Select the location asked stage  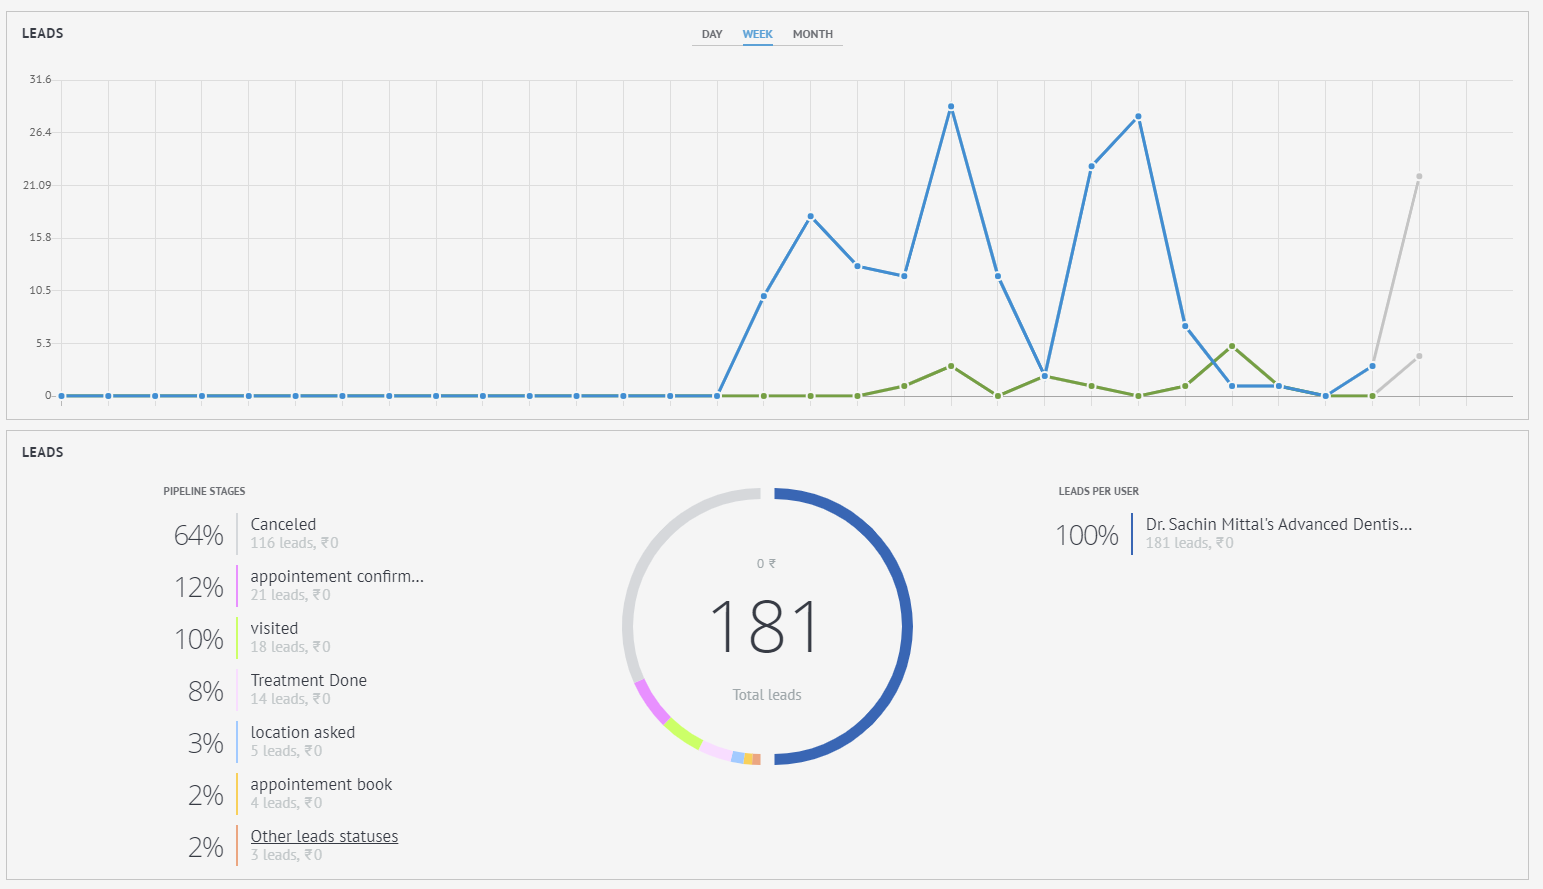click(302, 732)
